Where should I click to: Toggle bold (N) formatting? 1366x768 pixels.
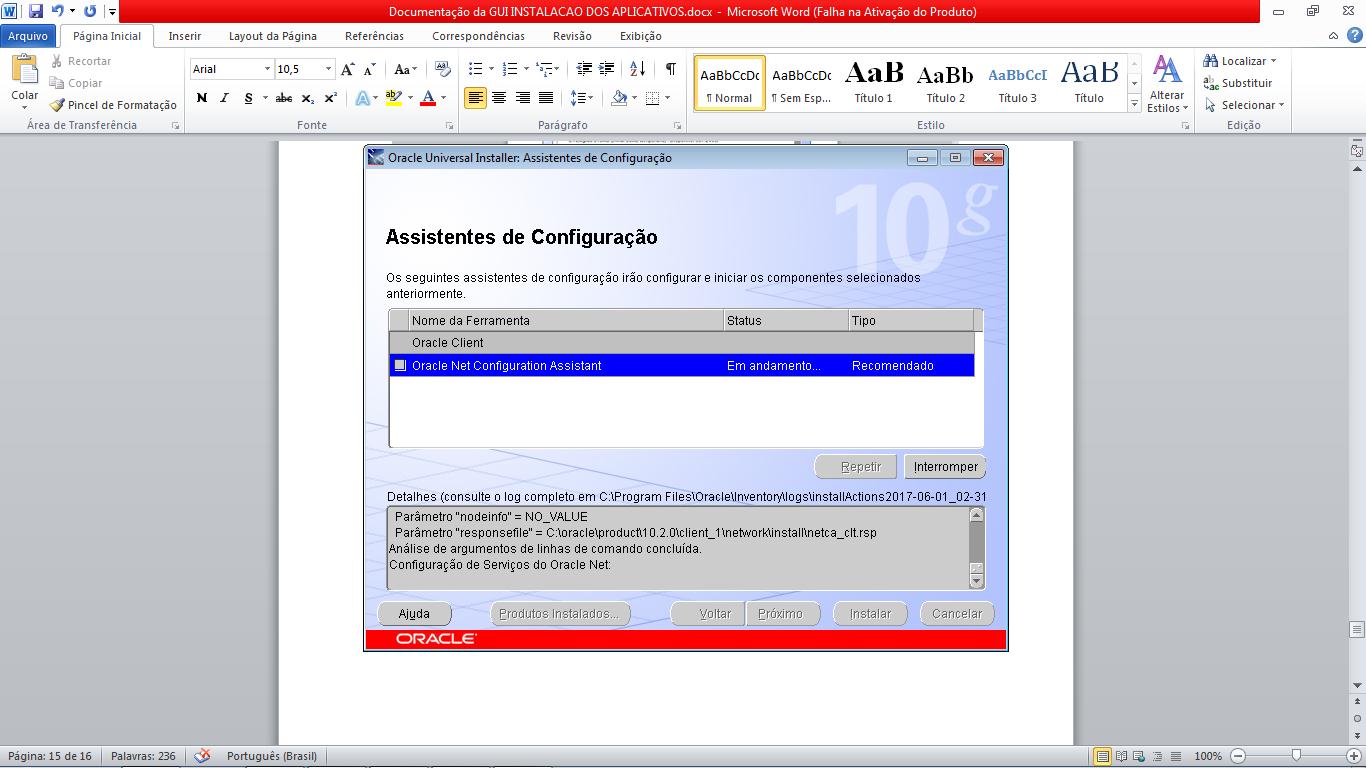pos(202,98)
